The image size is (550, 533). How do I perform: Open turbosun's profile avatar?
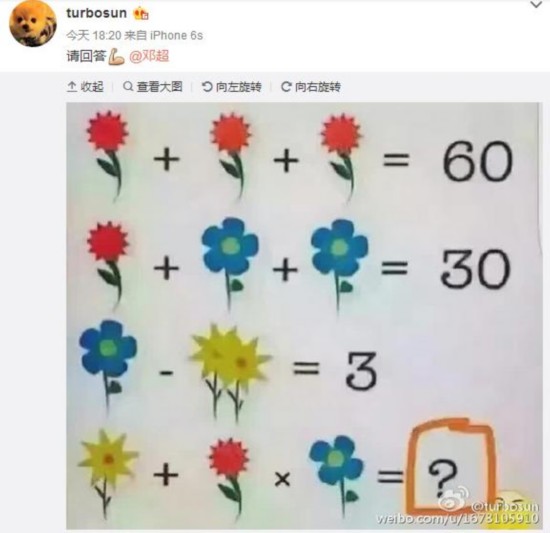pyautogui.click(x=33, y=23)
